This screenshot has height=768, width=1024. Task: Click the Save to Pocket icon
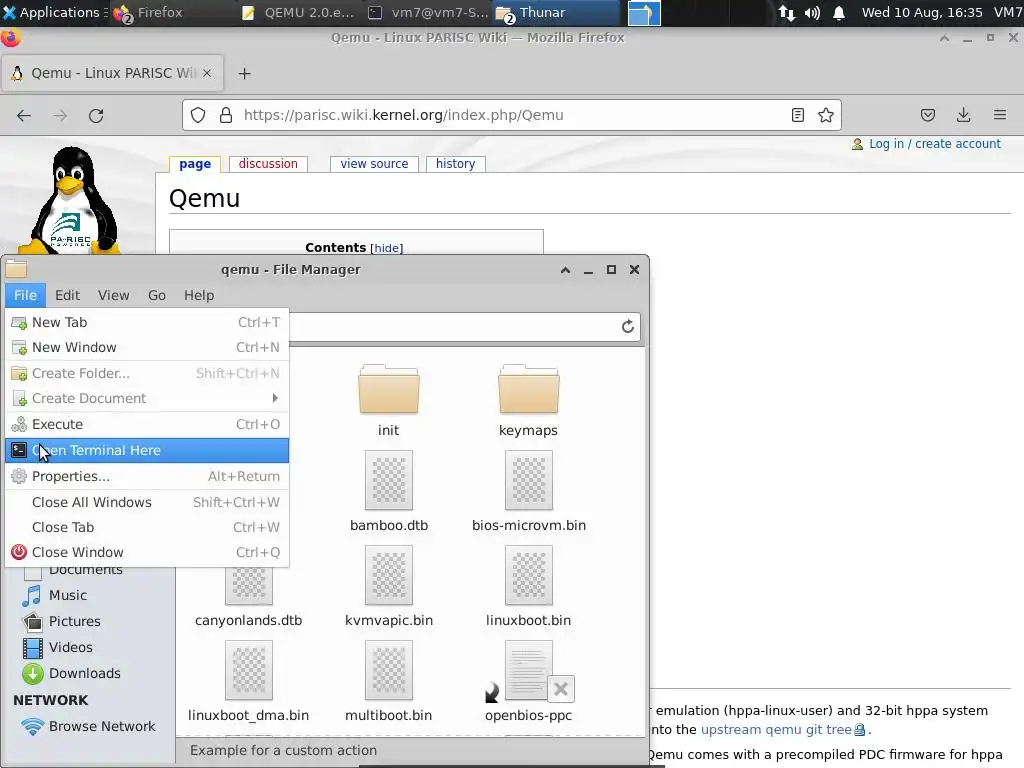pos(927,116)
